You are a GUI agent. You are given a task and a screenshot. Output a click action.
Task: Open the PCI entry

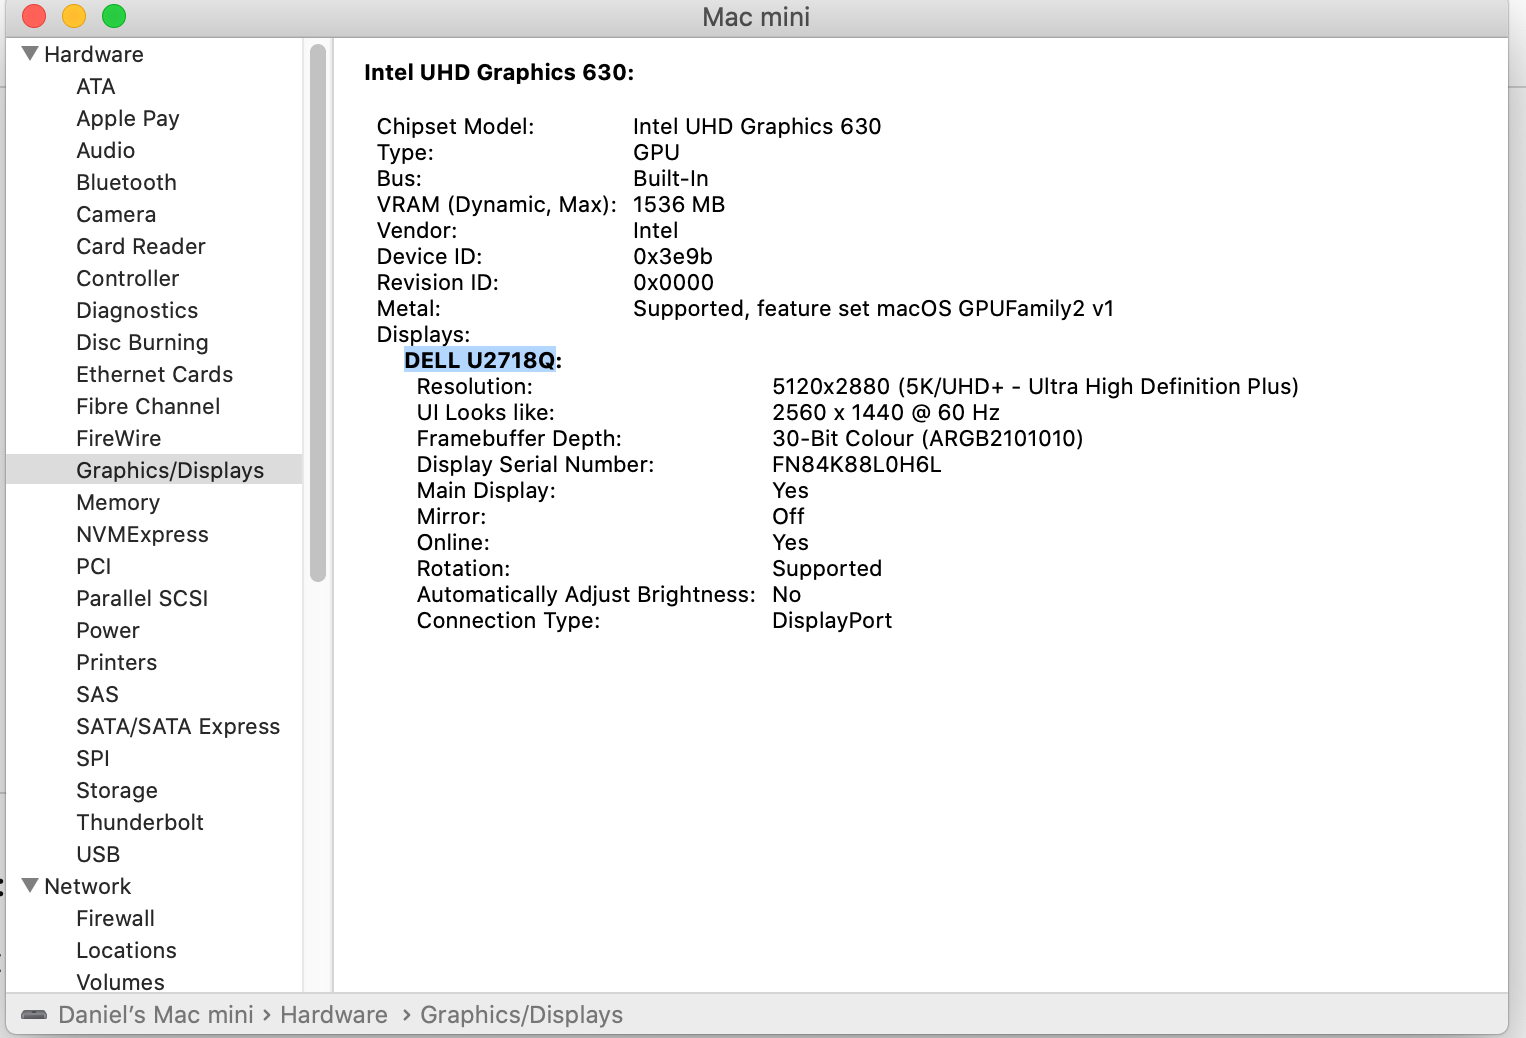tap(94, 566)
